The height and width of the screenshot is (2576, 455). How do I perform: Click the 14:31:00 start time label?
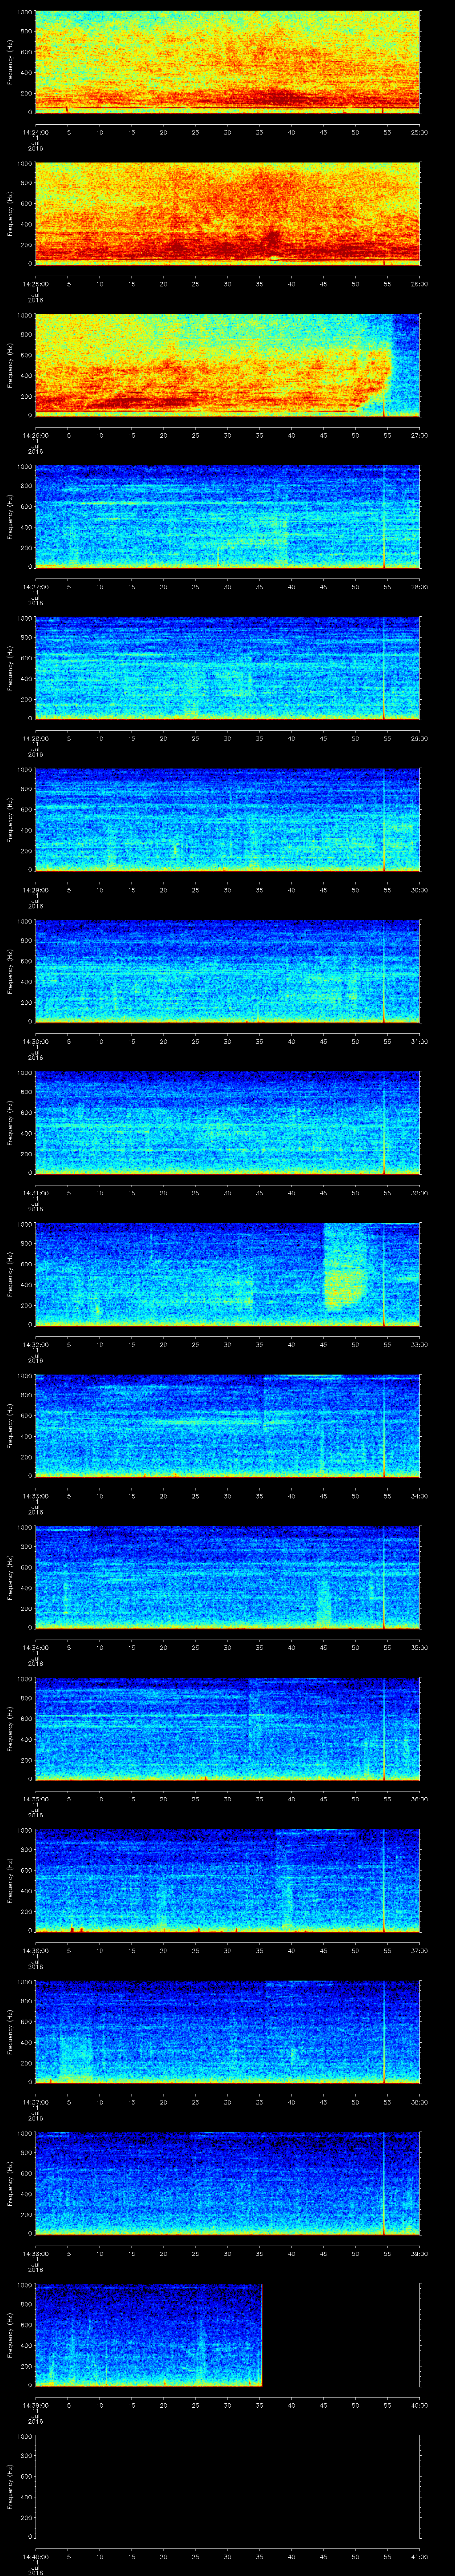(35, 1193)
